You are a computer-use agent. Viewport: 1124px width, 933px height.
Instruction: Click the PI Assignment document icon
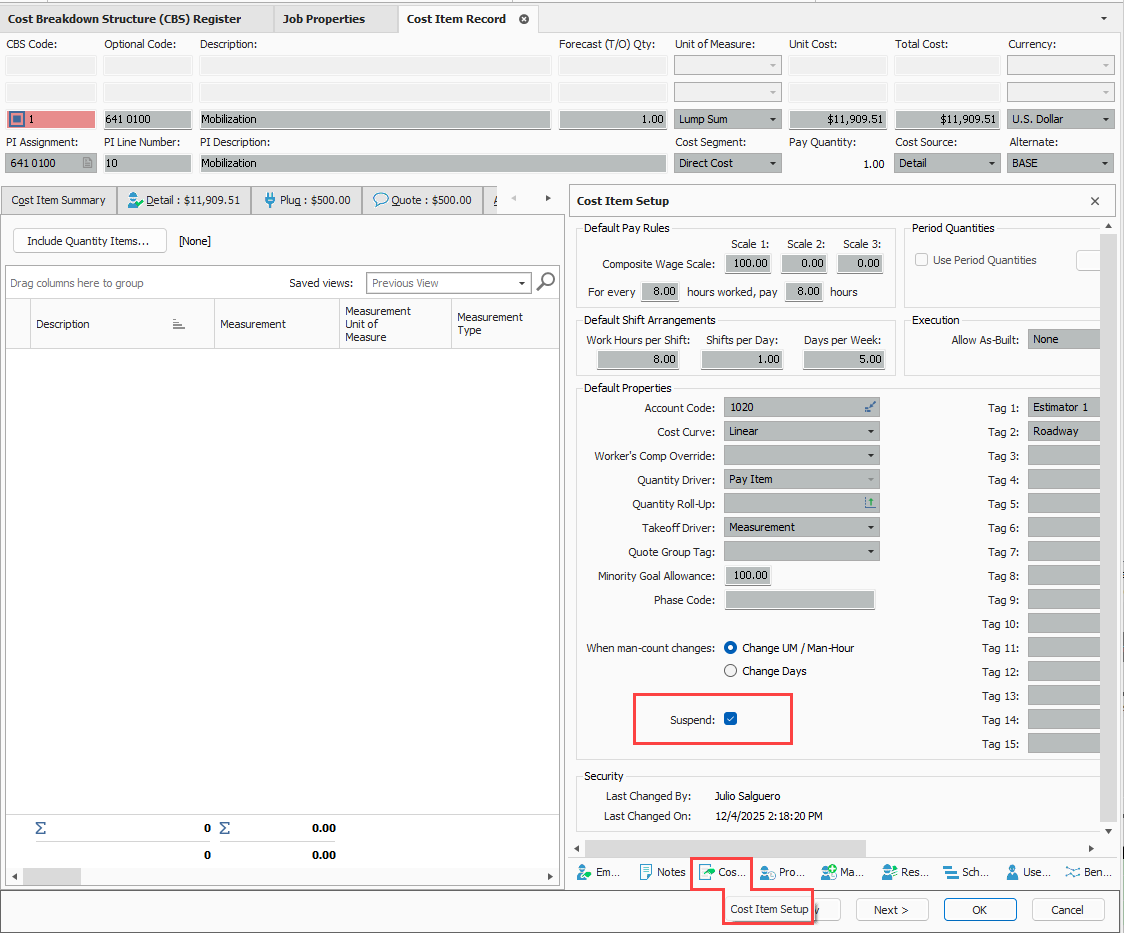pos(87,163)
